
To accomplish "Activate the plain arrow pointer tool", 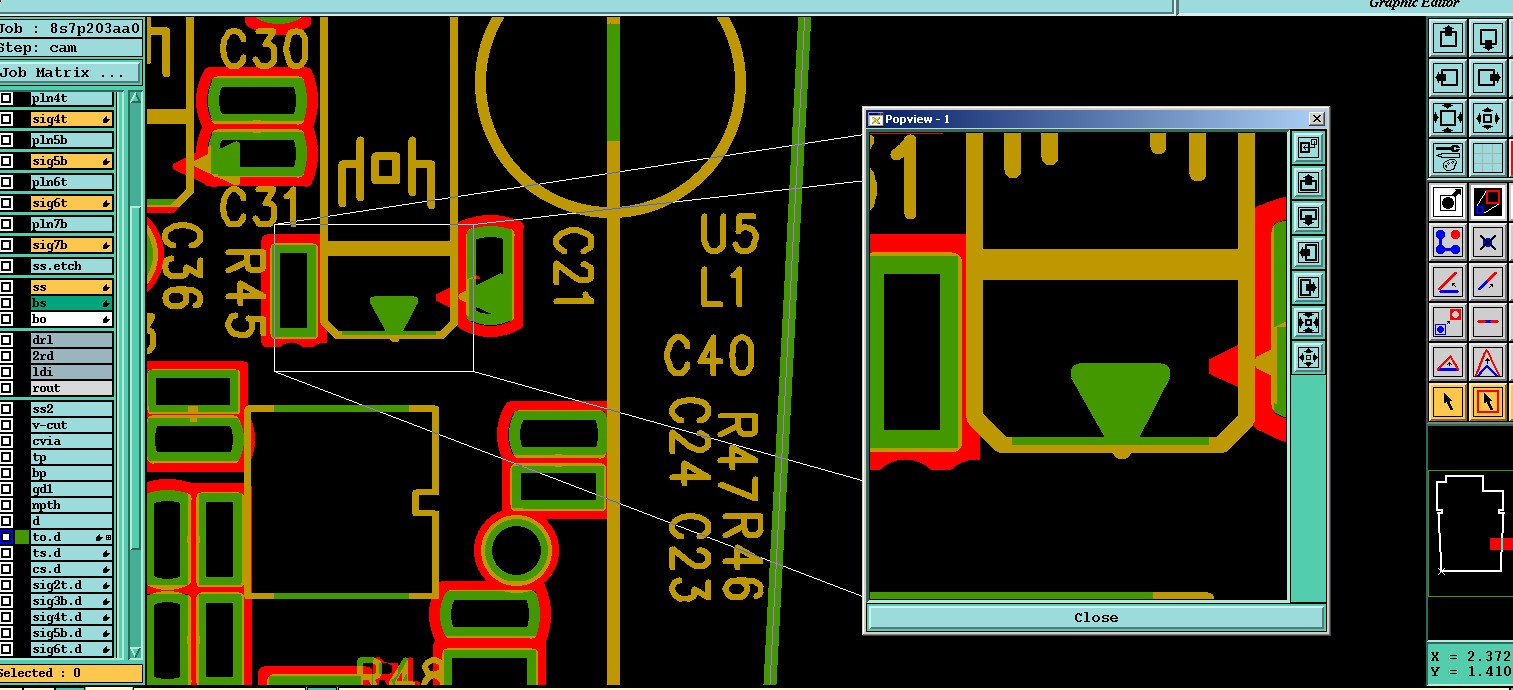I will [x=1448, y=402].
